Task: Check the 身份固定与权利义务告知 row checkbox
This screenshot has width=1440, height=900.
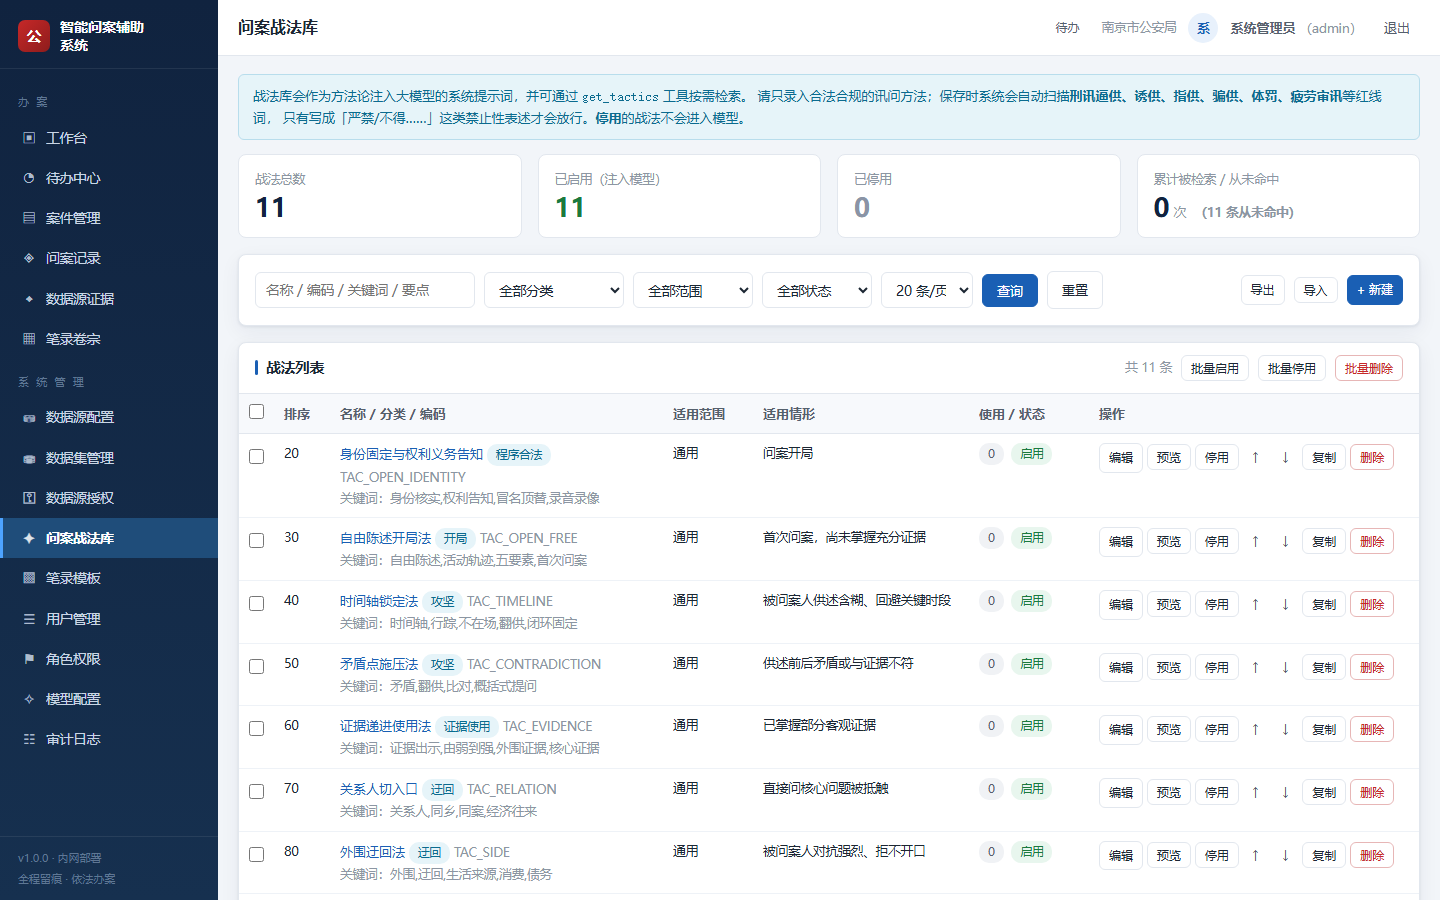Action: pyautogui.click(x=256, y=456)
